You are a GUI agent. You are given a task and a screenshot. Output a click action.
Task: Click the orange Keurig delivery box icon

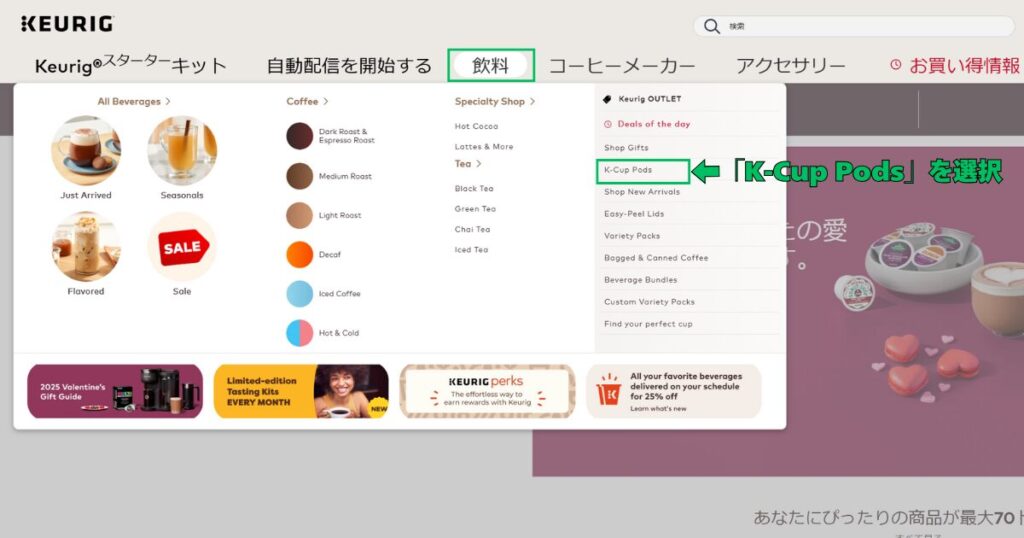pos(609,390)
